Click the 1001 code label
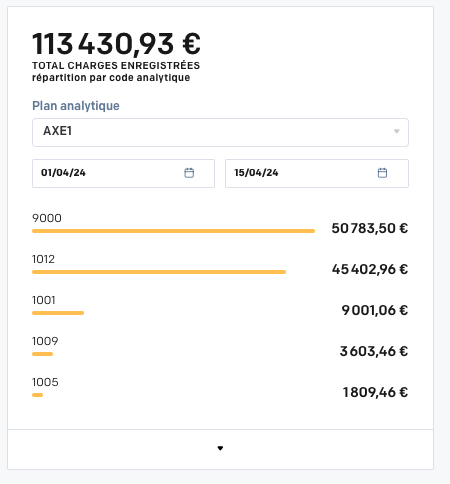The height and width of the screenshot is (484, 450). [44, 300]
